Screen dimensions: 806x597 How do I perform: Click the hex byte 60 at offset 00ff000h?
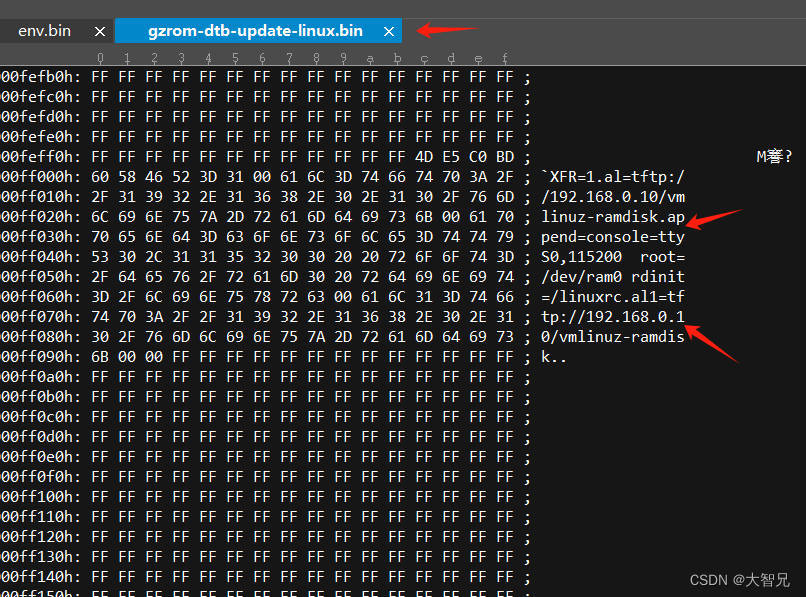click(x=99, y=176)
